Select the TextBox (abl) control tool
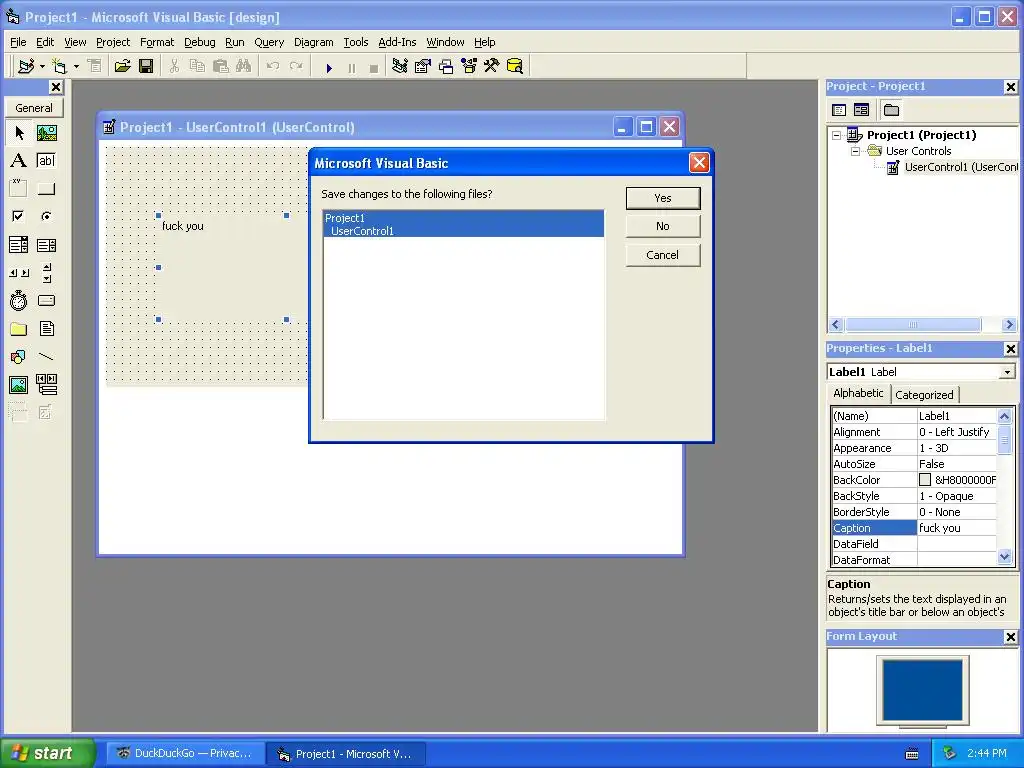 pos(46,161)
